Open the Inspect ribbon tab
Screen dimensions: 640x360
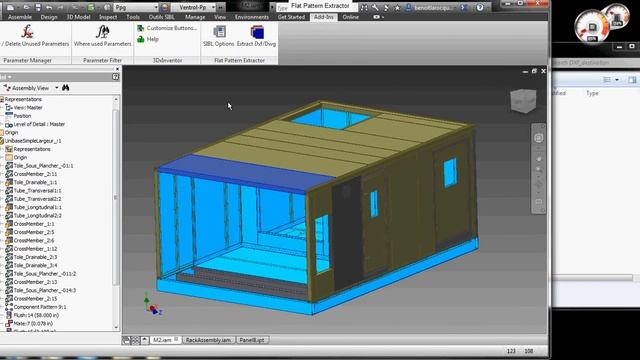click(108, 17)
